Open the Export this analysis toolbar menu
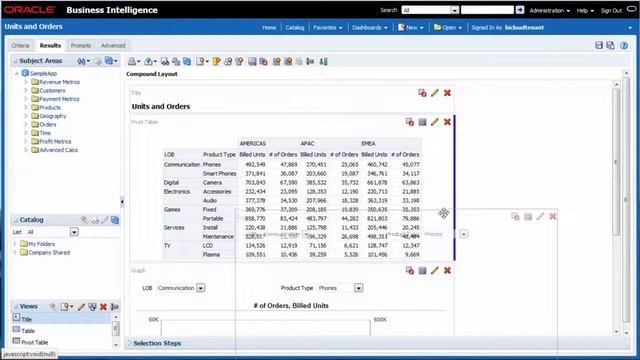The height and width of the screenshot is (360, 640). click(150, 61)
